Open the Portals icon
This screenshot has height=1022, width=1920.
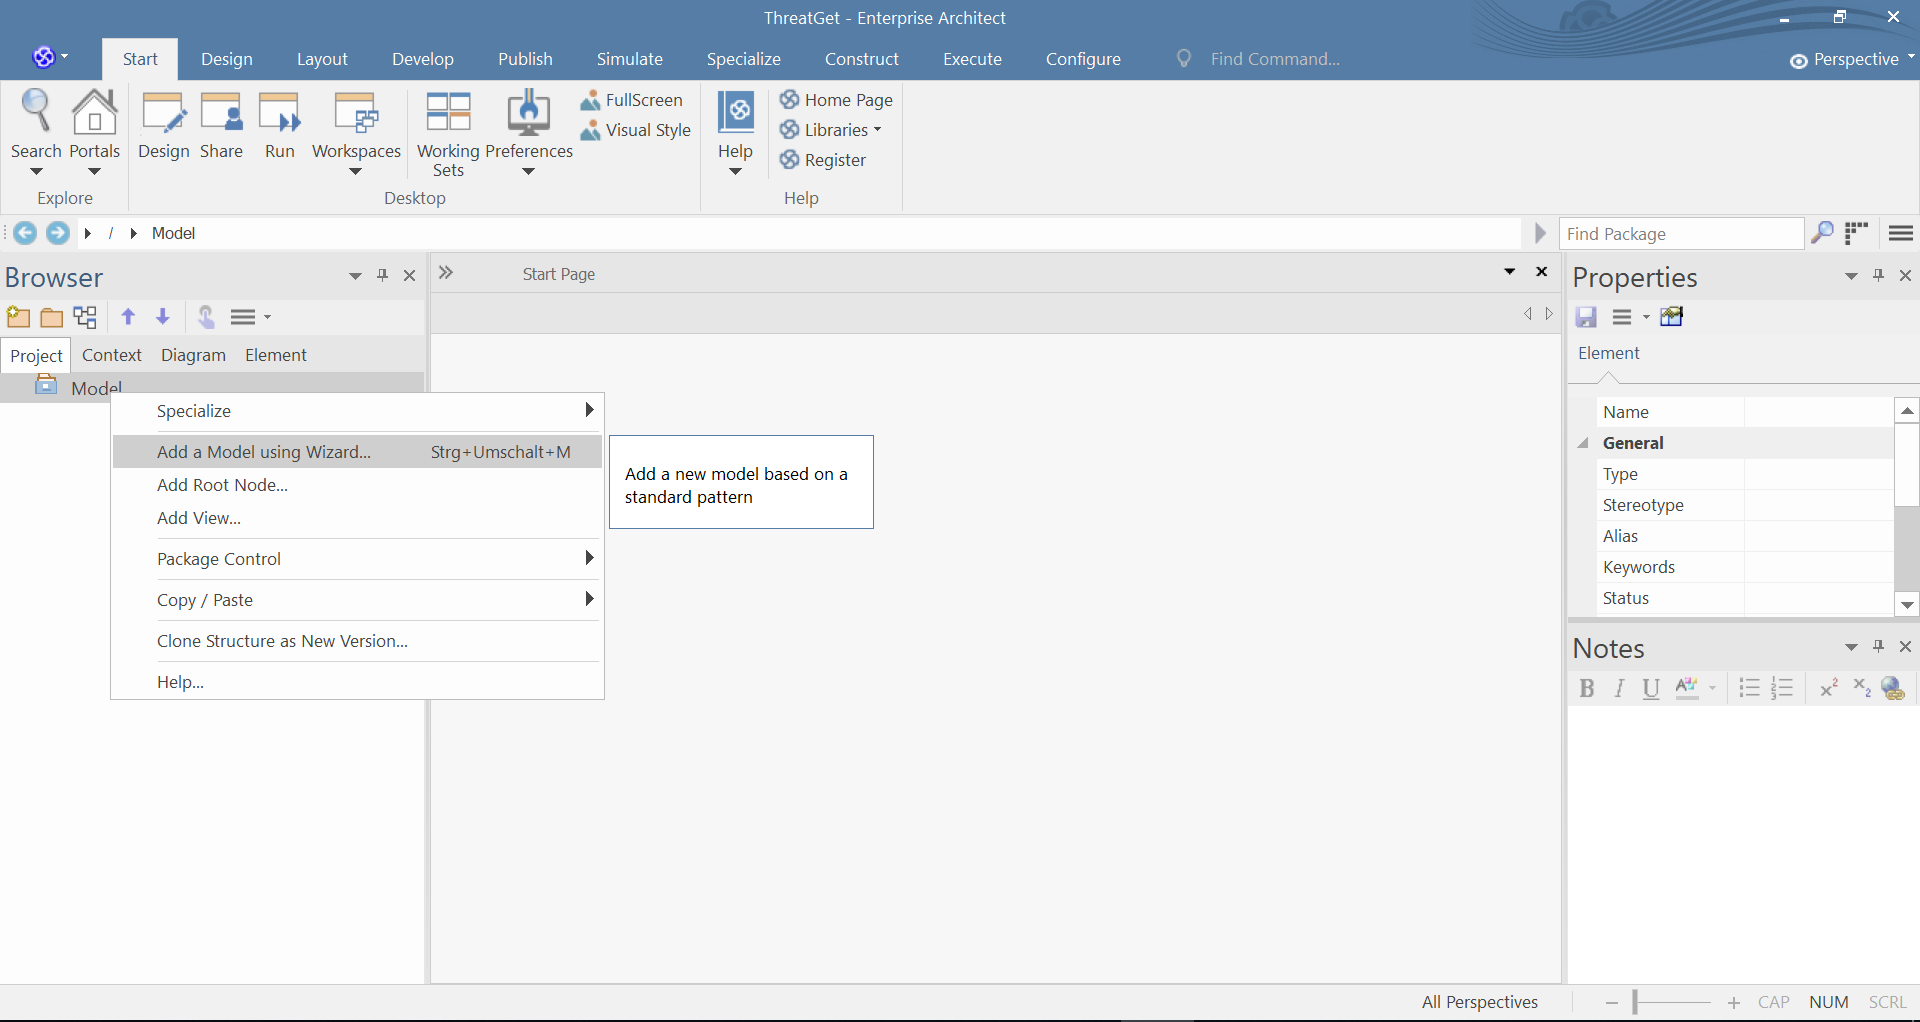click(x=94, y=130)
